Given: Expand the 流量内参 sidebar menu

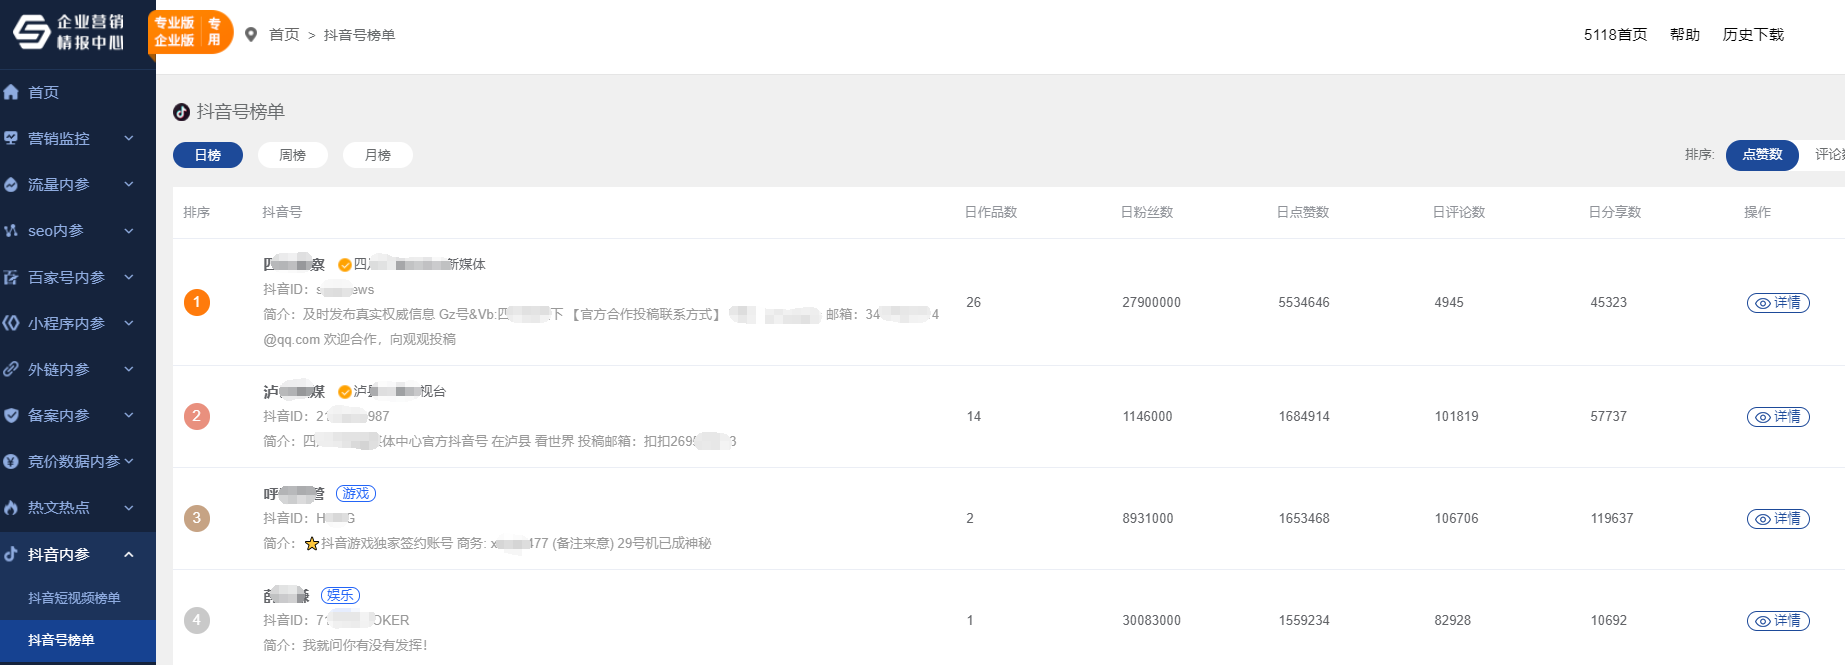Looking at the screenshot, I should point(128,184).
